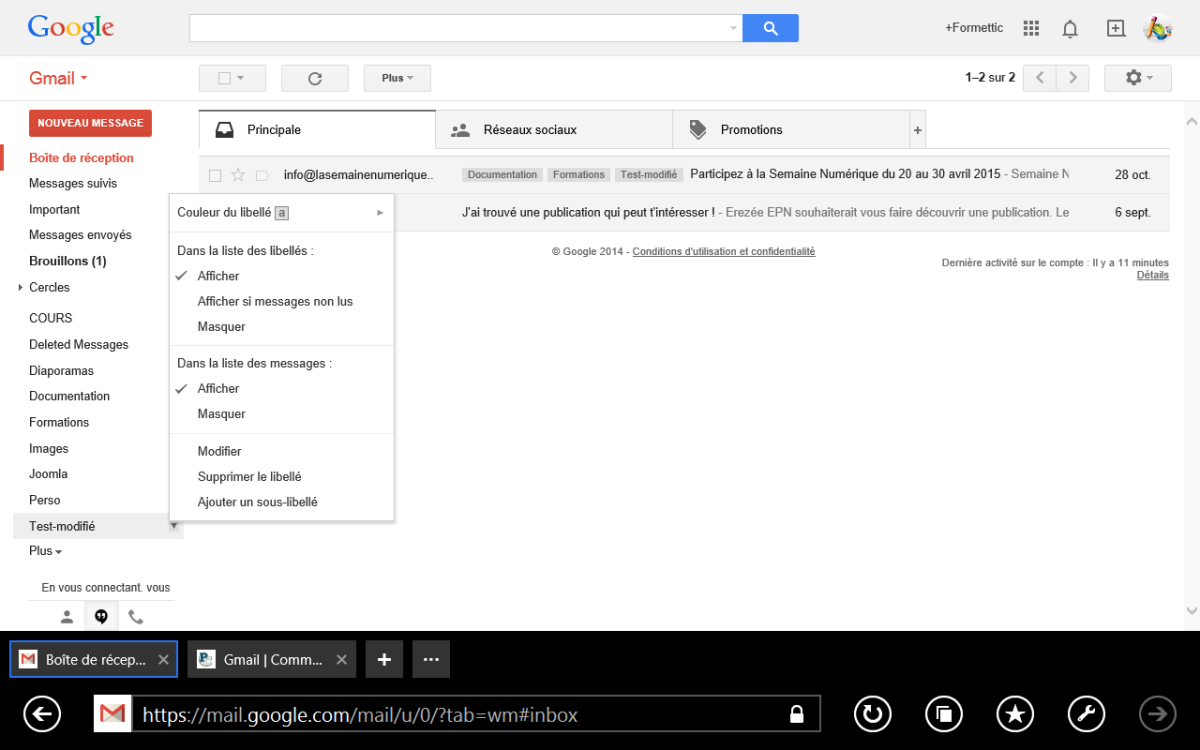Image resolution: width=1200 pixels, height=750 pixels.
Task: Open the Plus actions dropdown in toolbar
Action: point(397,78)
